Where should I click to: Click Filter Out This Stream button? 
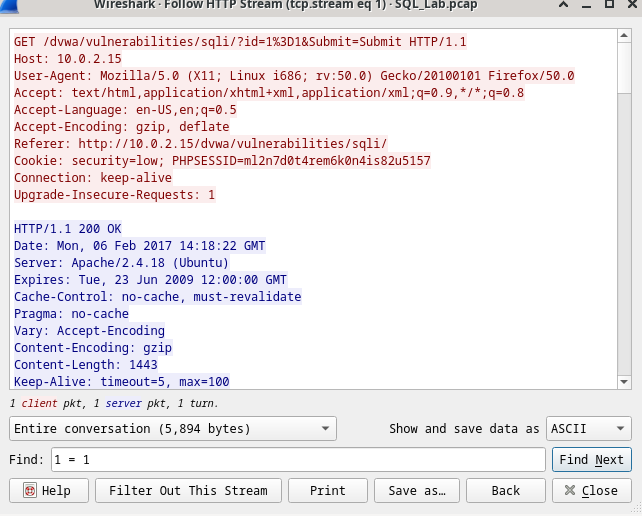coord(188,490)
